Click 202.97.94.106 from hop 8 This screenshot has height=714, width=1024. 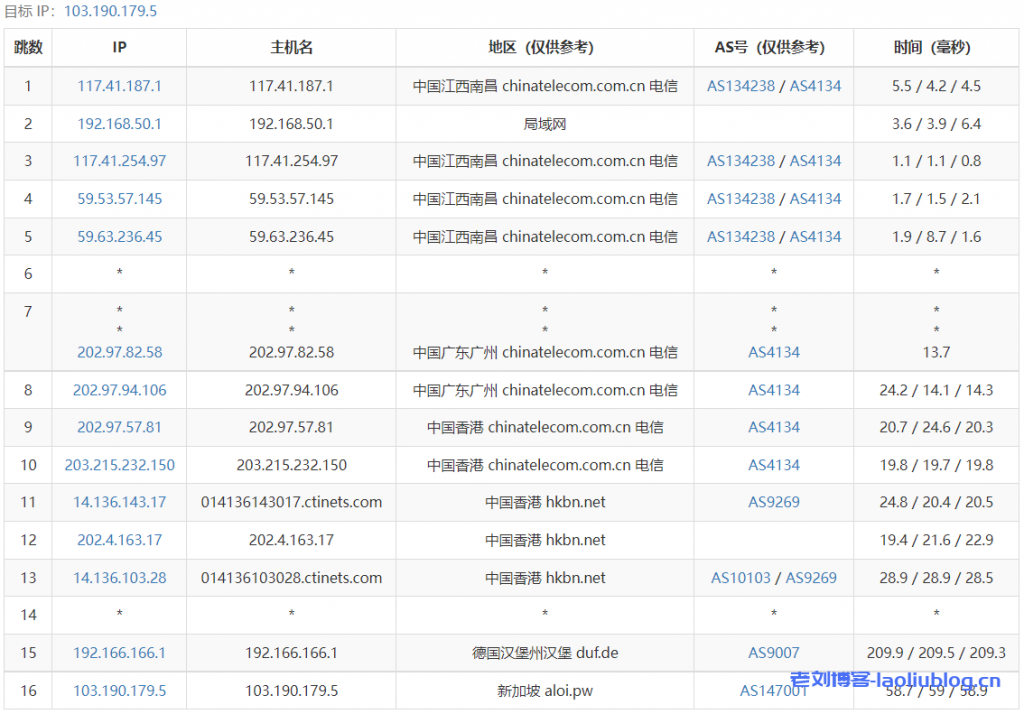pos(119,390)
